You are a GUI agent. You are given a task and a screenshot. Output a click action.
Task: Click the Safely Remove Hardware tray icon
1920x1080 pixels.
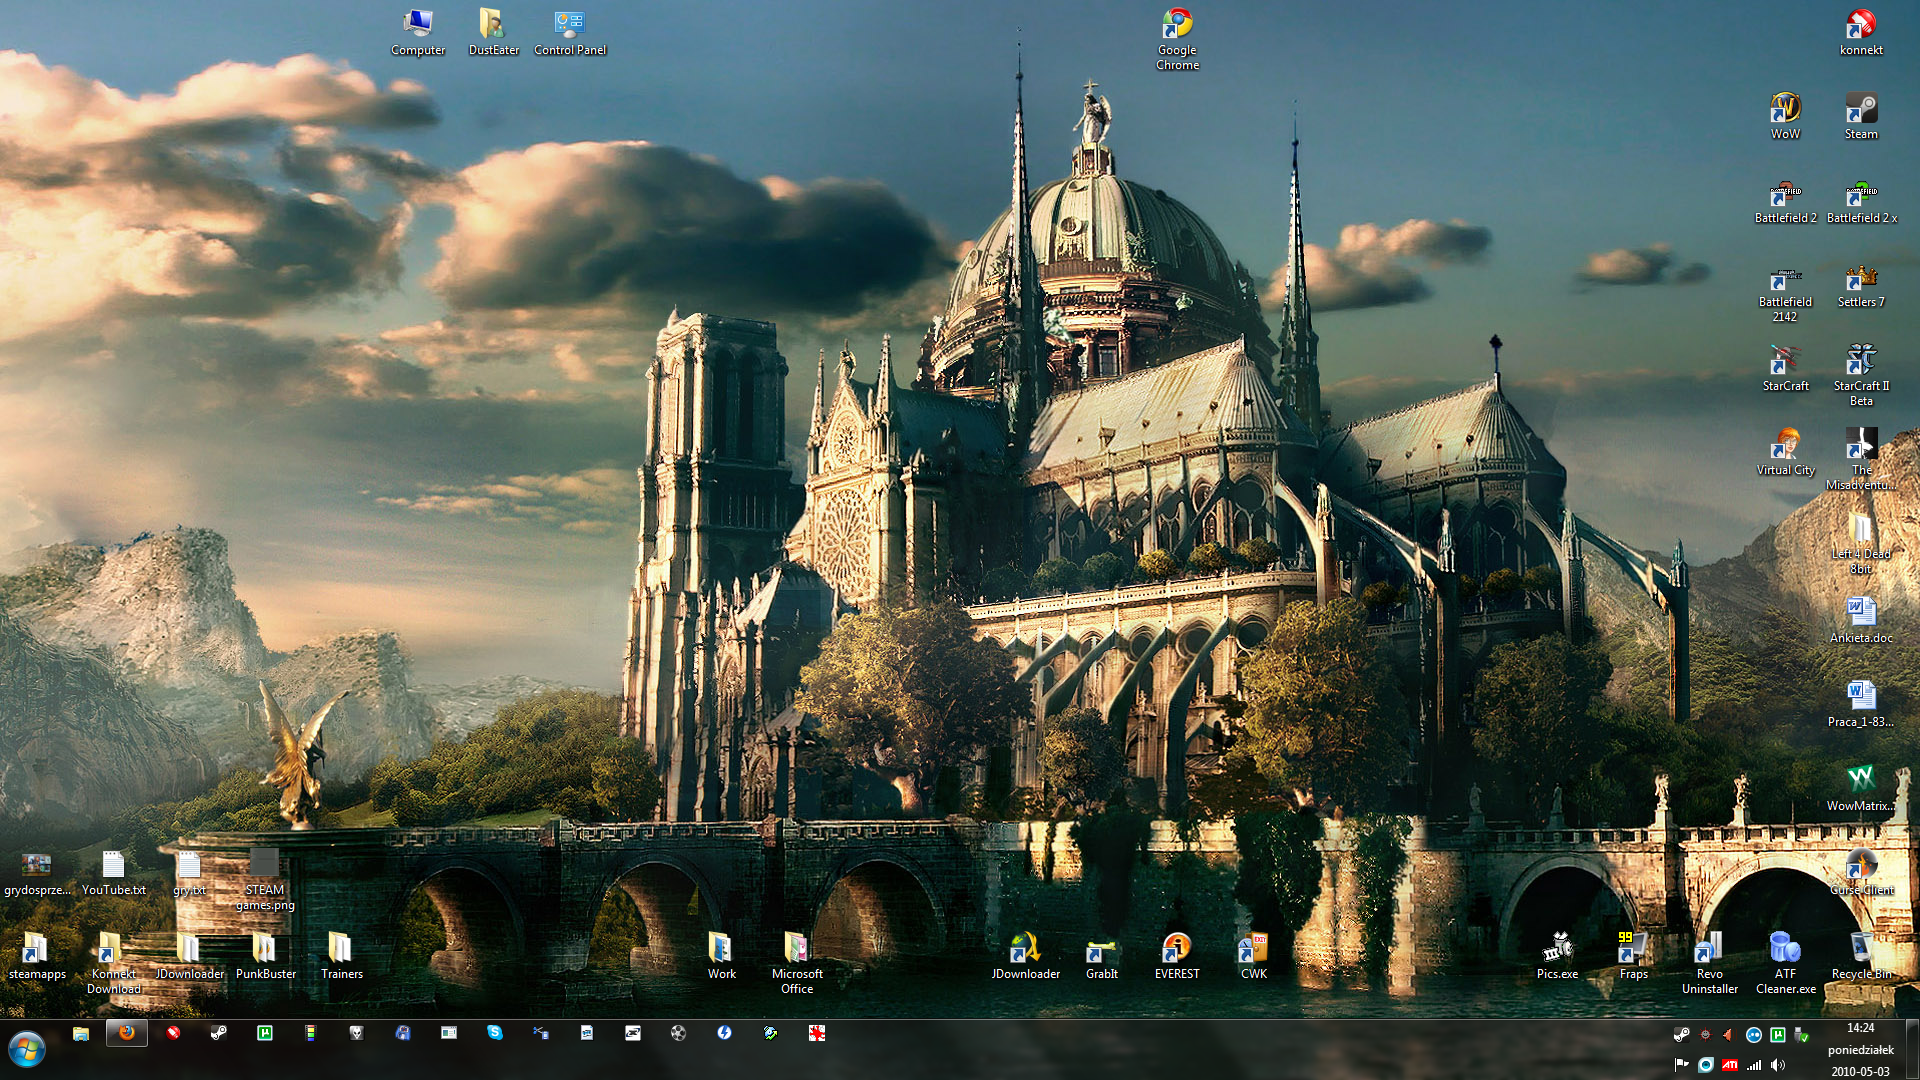pyautogui.click(x=1802, y=1035)
